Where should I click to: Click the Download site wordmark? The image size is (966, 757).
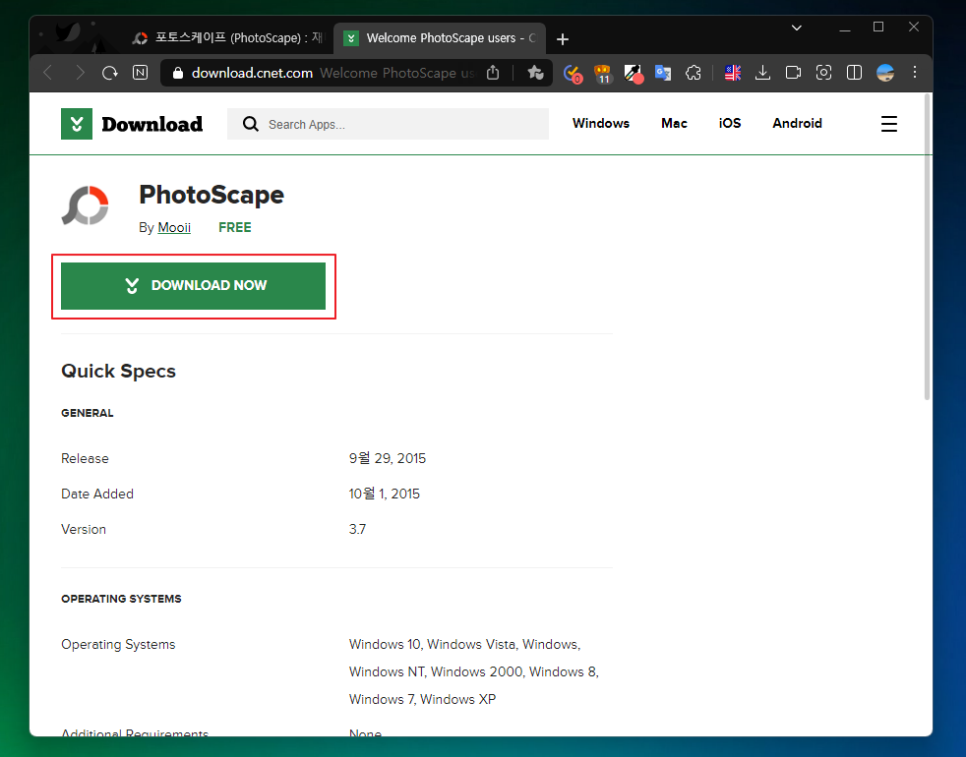tap(152, 124)
